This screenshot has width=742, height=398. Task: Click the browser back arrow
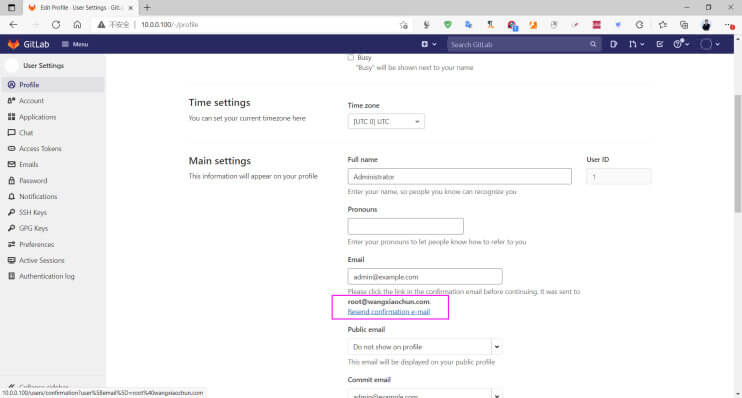13,25
